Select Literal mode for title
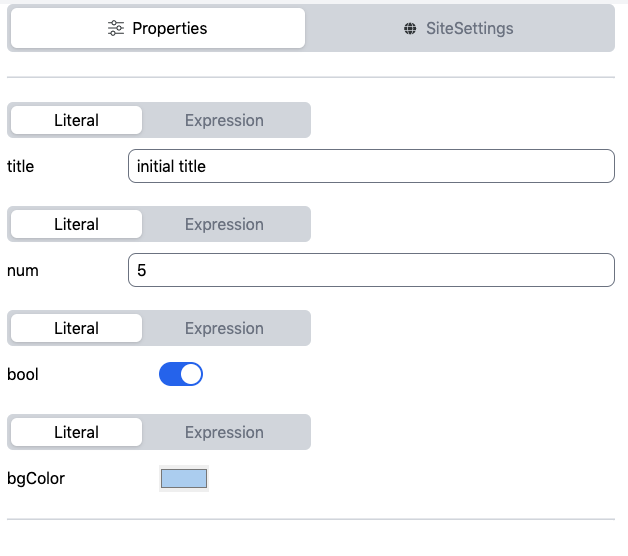628x556 pixels. 76,120
